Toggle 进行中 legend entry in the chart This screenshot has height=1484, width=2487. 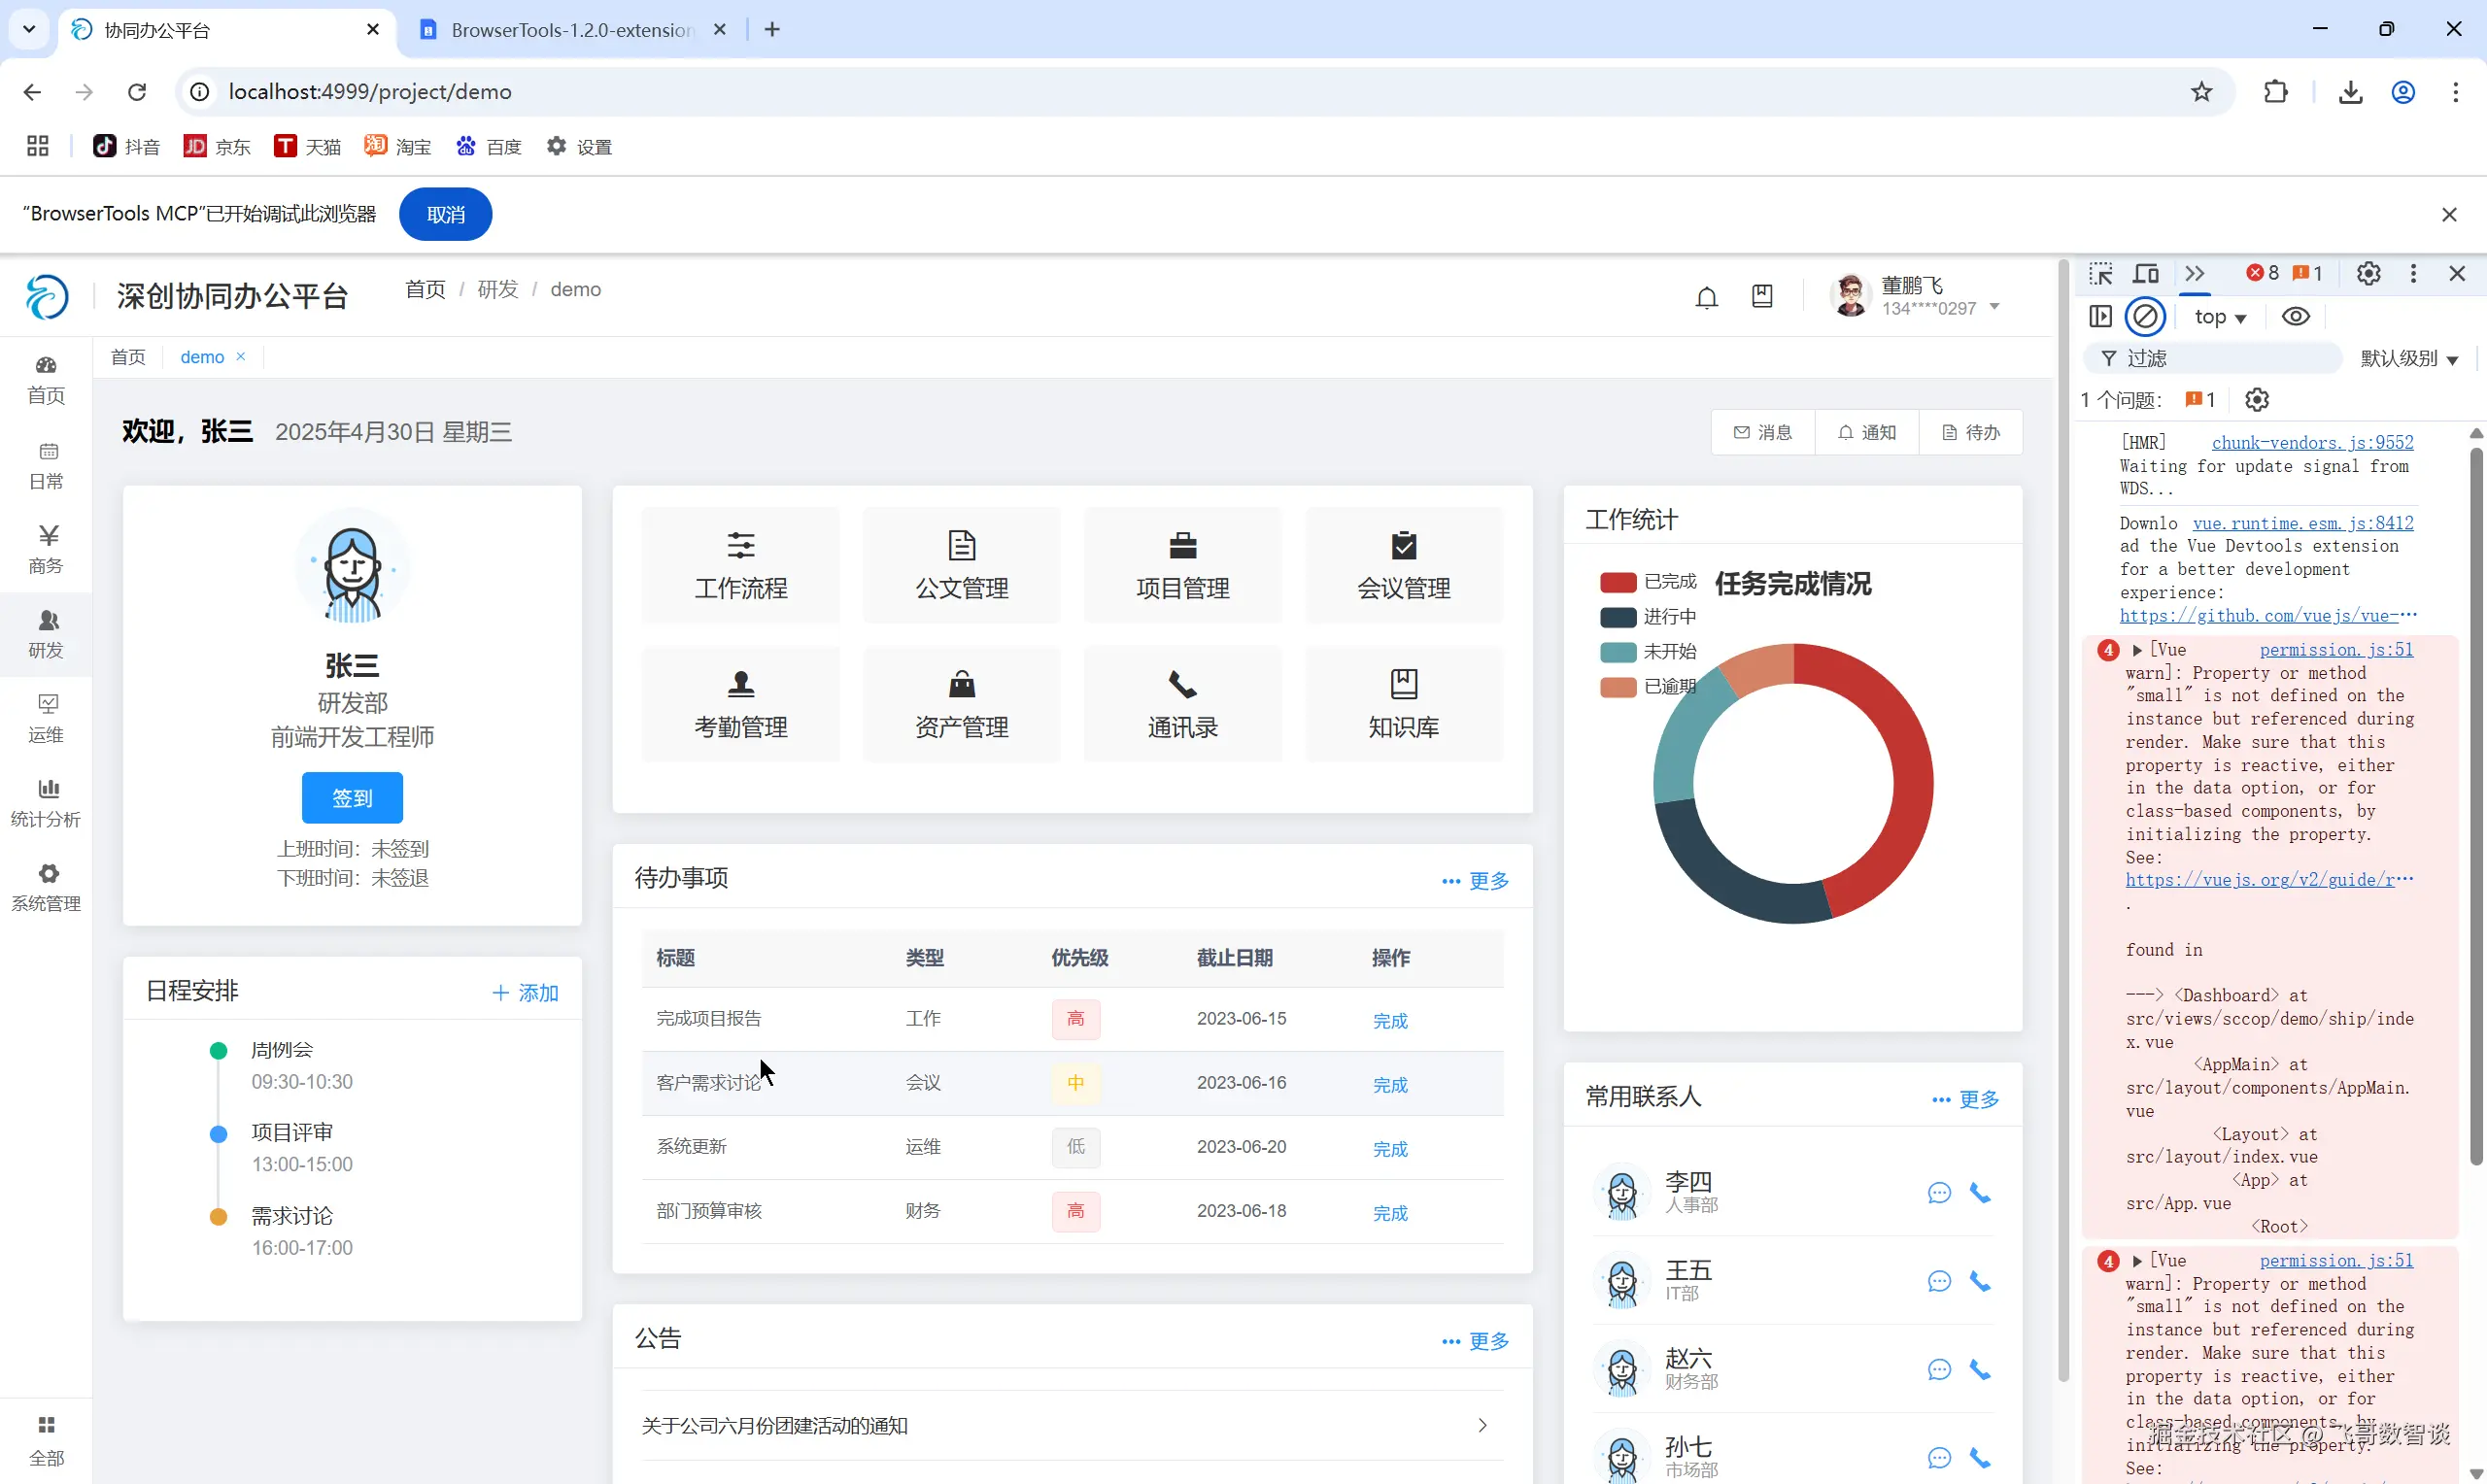pyautogui.click(x=1648, y=617)
